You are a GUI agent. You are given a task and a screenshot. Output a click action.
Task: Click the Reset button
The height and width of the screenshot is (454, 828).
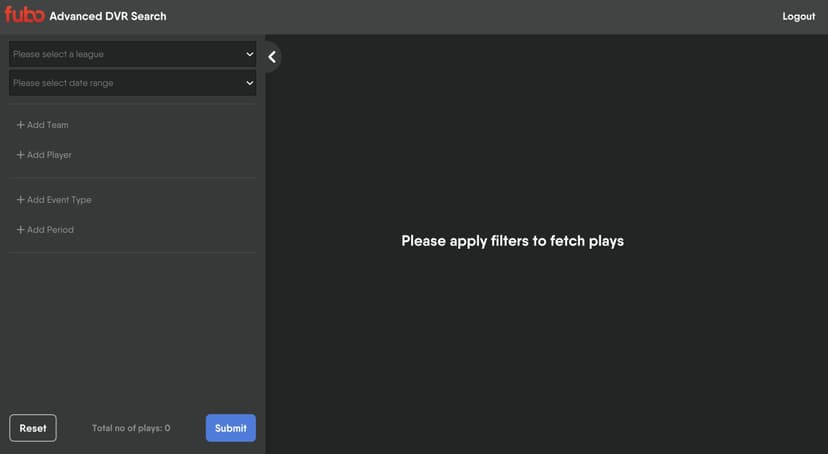33,428
